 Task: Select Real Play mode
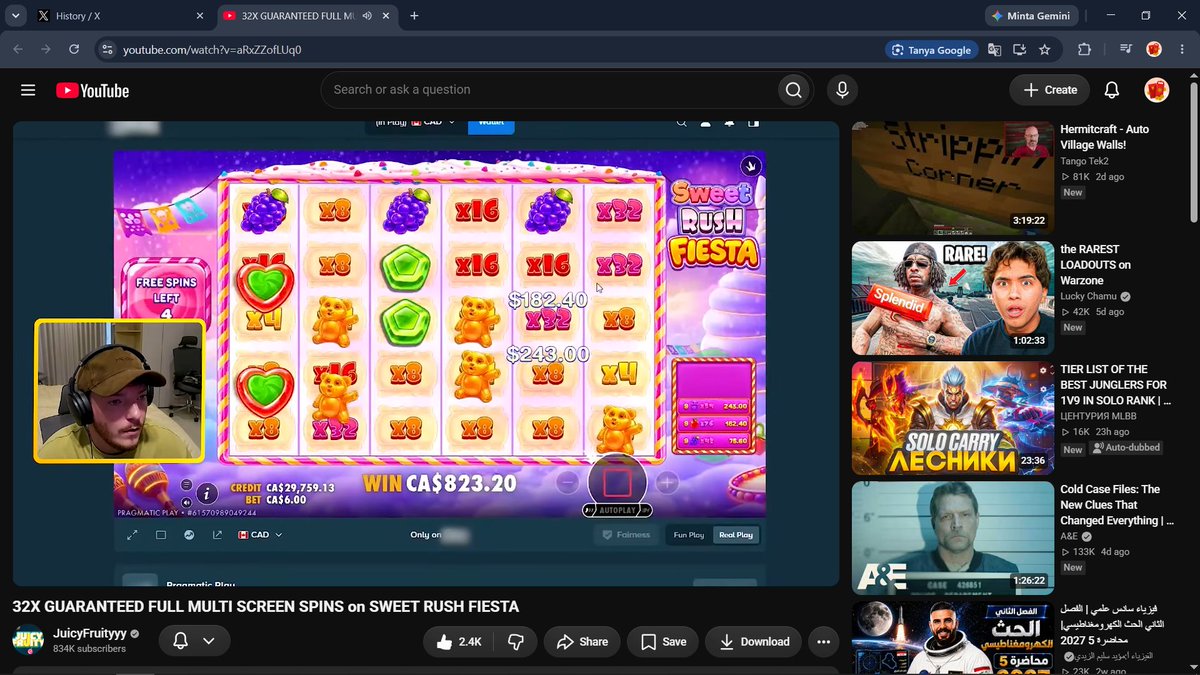[736, 535]
